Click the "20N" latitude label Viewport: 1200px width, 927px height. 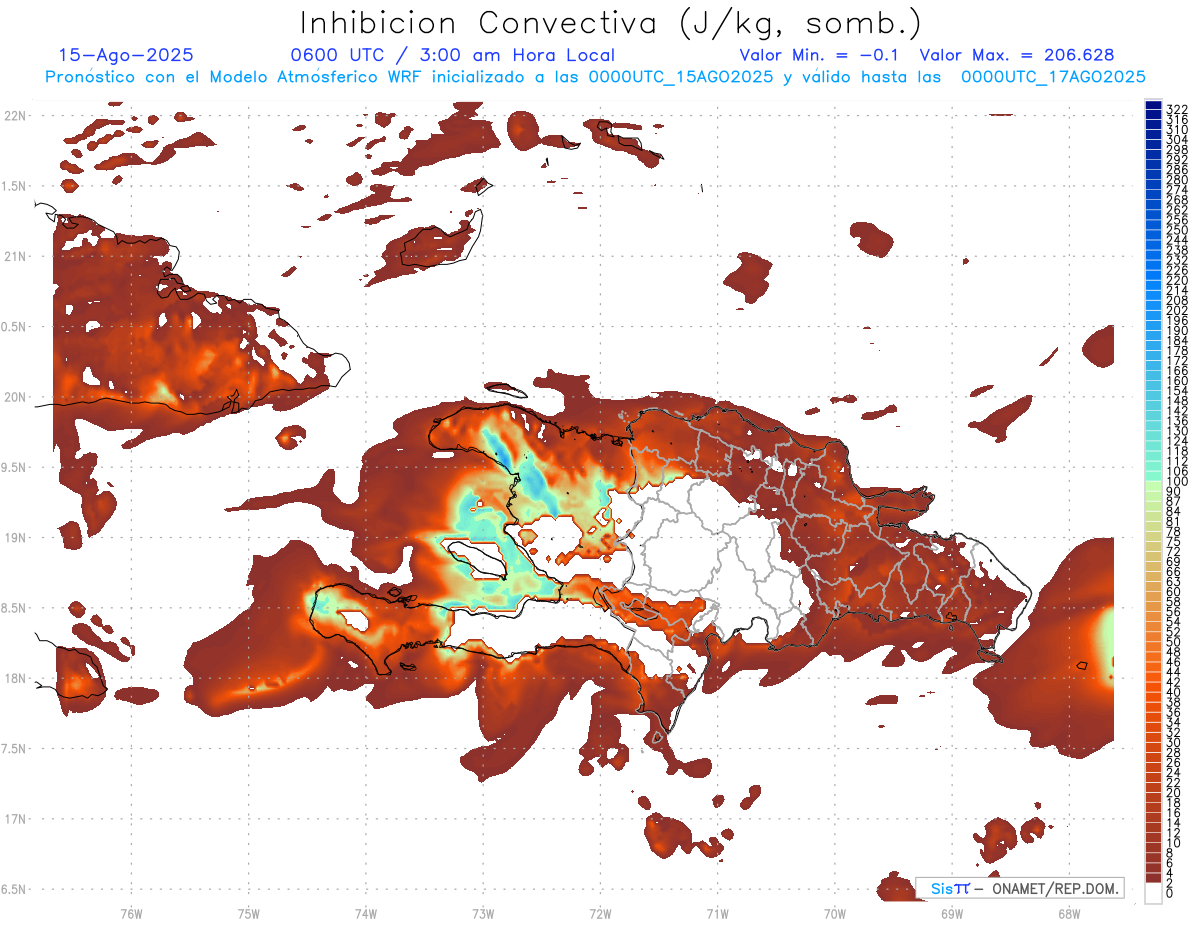coord(16,397)
